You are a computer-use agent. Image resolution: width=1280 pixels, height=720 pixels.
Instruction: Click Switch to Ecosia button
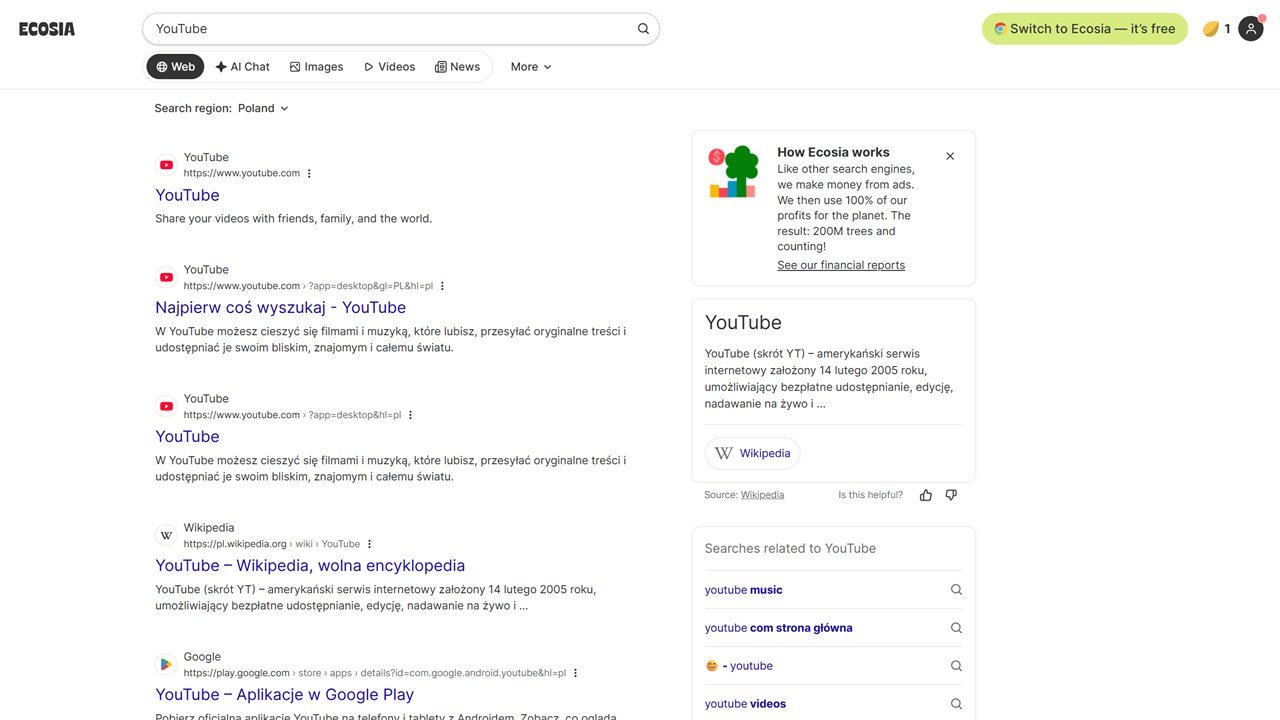click(x=1085, y=29)
